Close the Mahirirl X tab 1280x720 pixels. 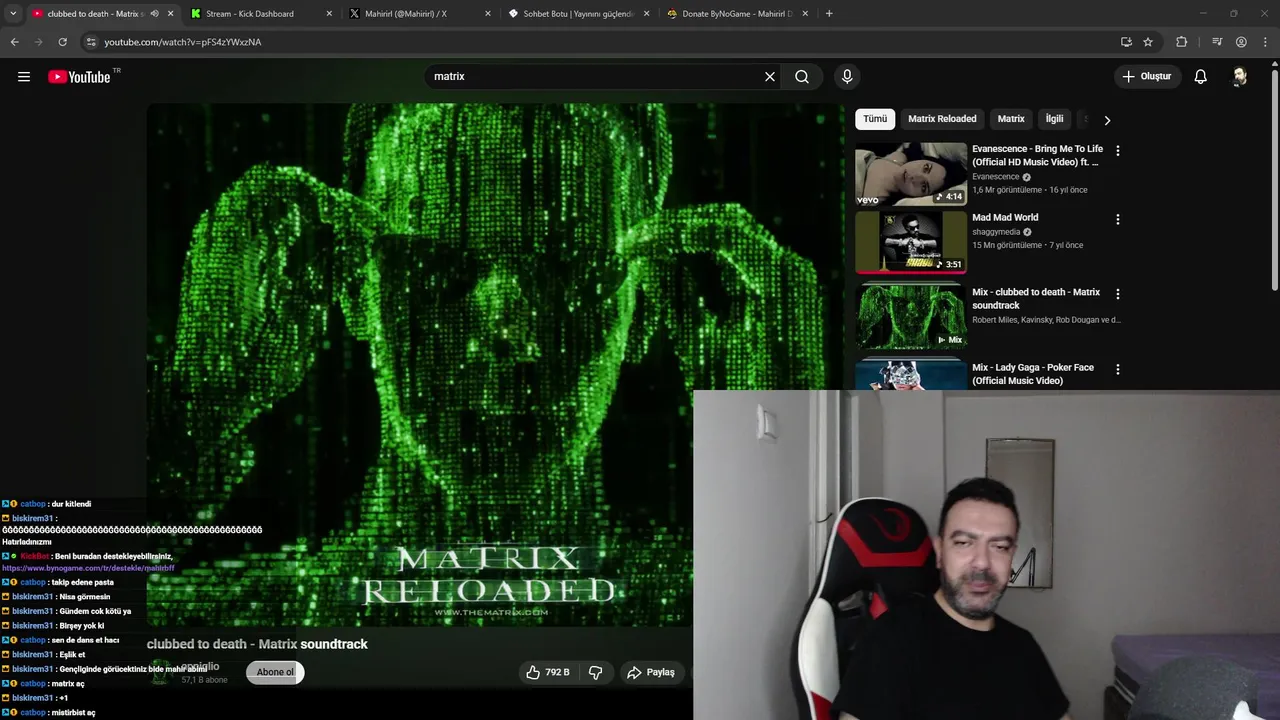pos(488,14)
